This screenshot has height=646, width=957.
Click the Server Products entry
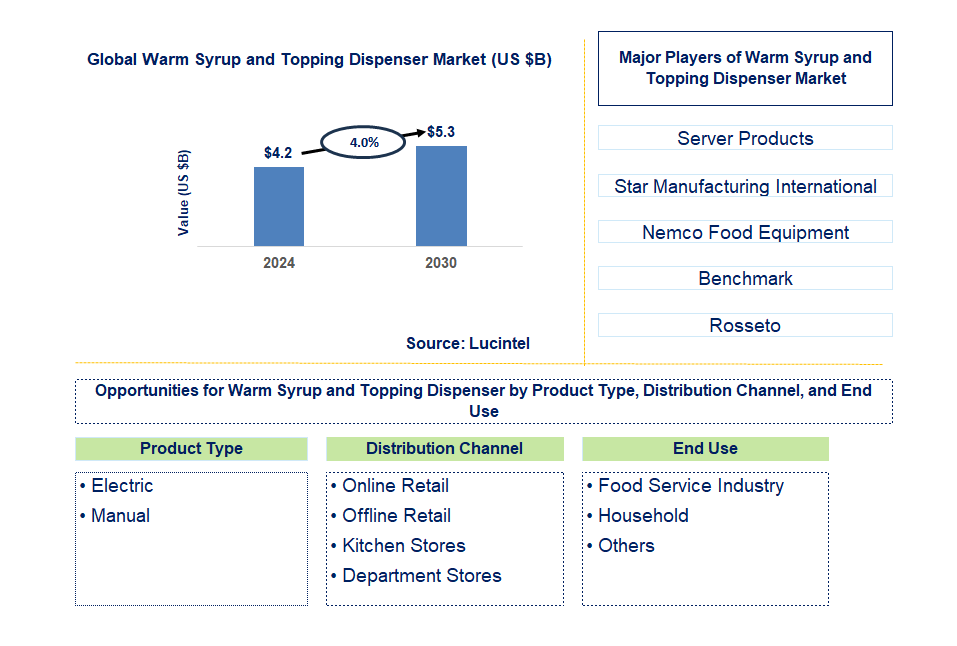744,138
